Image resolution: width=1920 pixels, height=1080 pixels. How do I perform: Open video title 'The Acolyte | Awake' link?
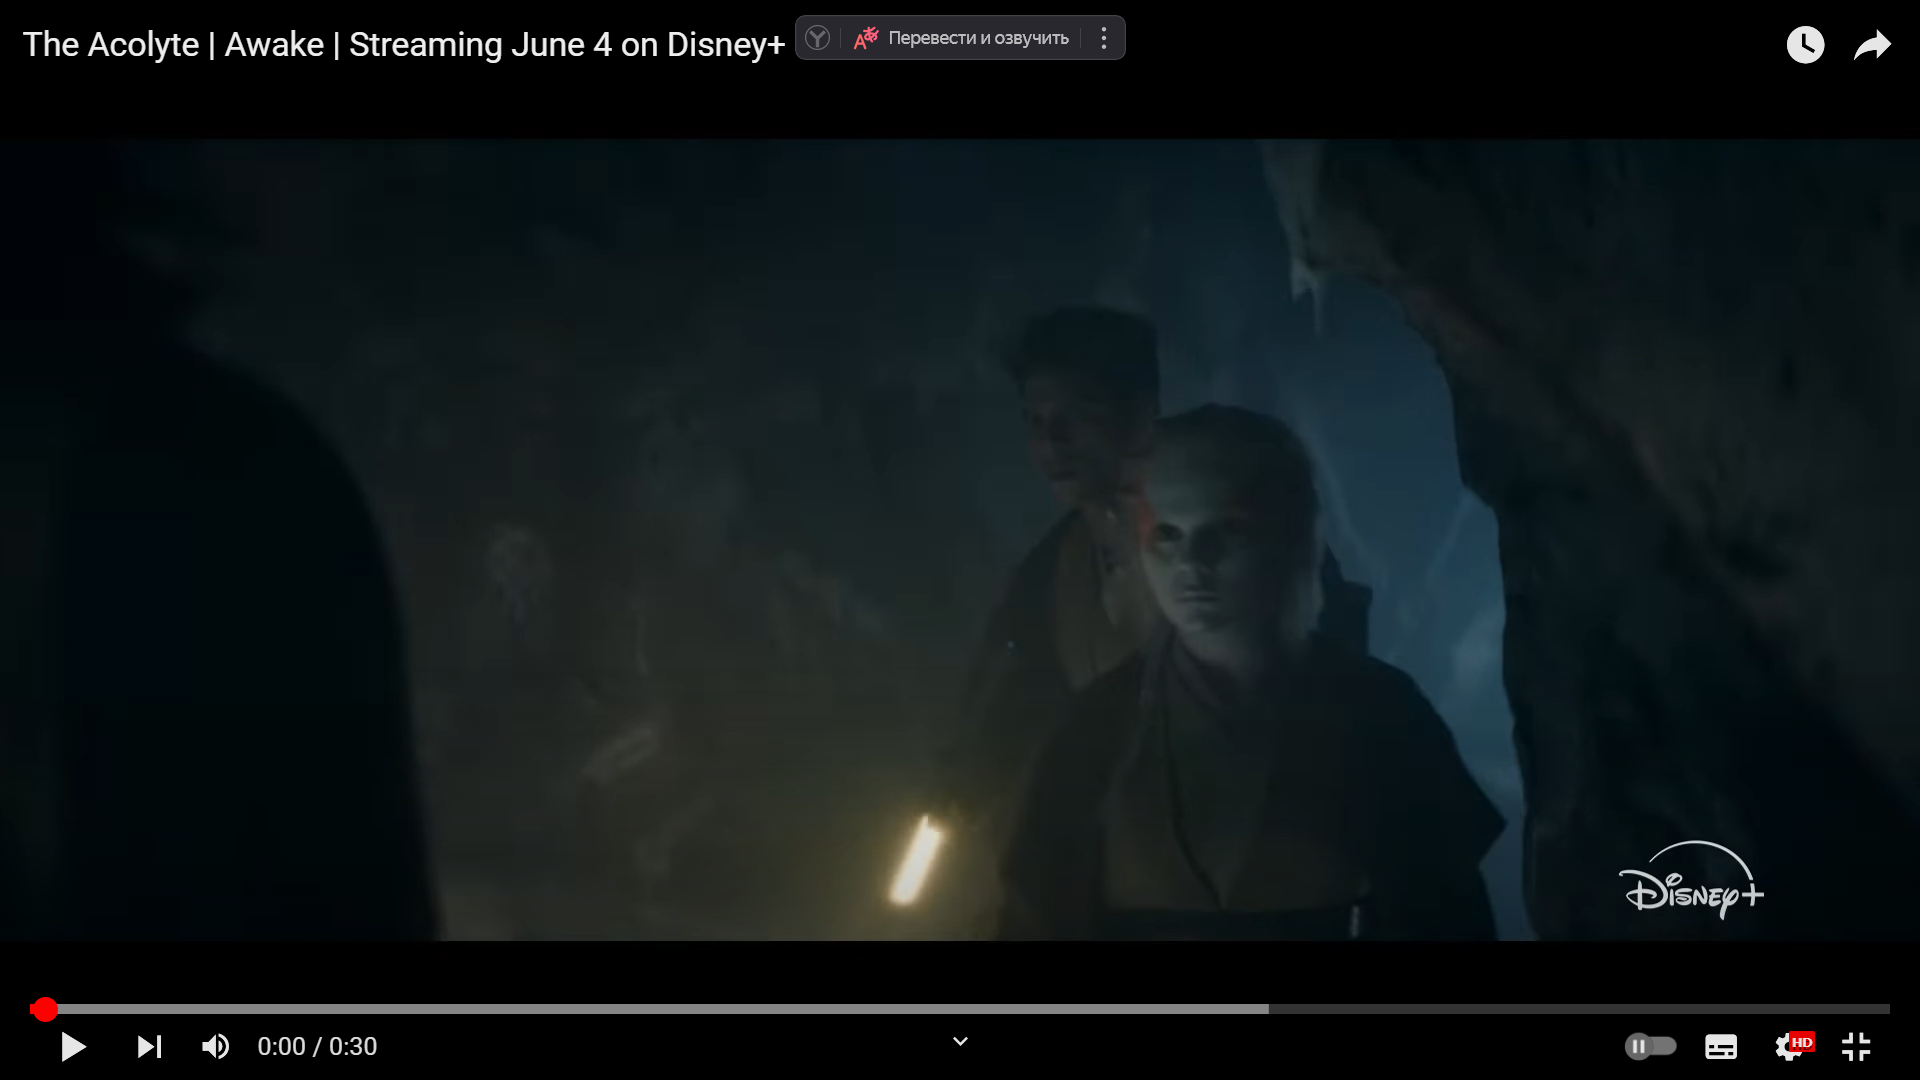pyautogui.click(x=404, y=45)
